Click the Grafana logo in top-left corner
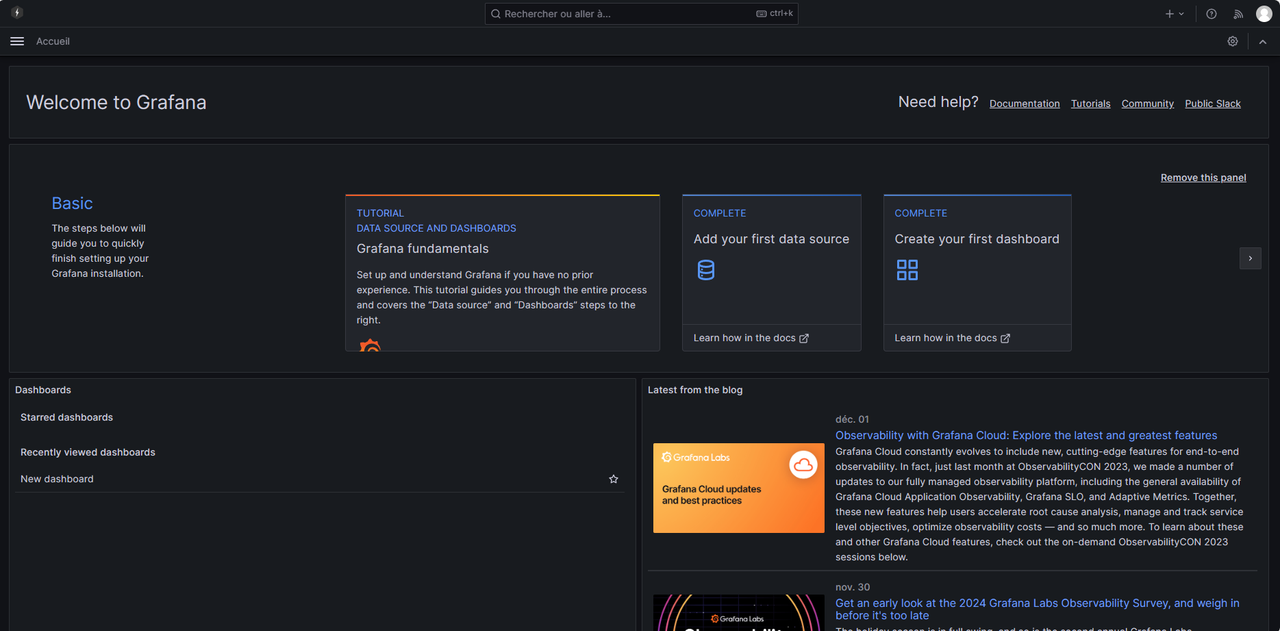Image resolution: width=1280 pixels, height=631 pixels. [17, 13]
